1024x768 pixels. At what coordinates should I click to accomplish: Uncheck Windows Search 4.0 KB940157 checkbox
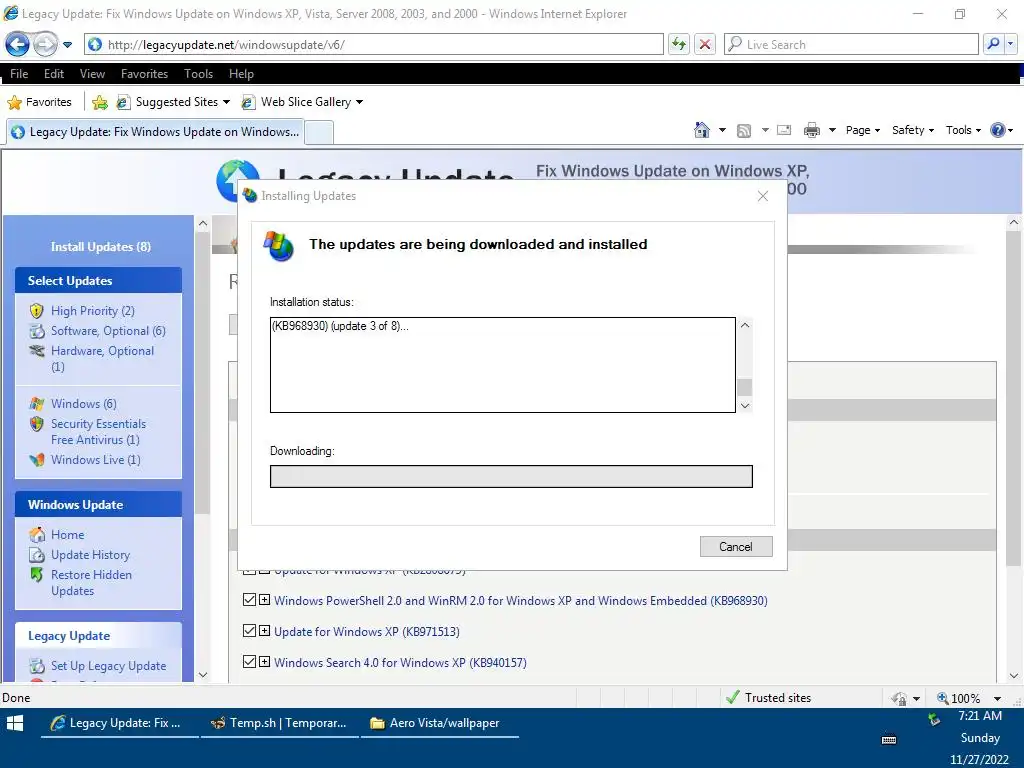point(249,662)
